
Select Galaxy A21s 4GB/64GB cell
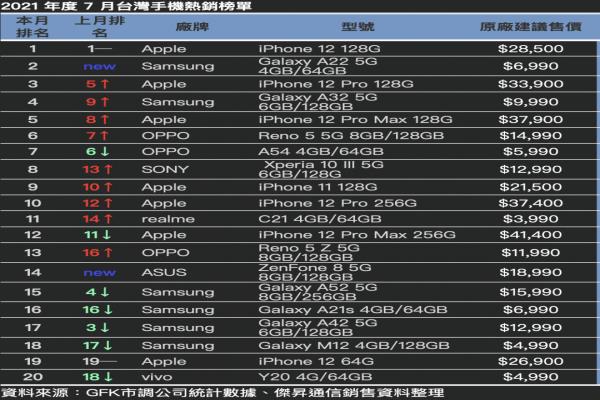353,310
